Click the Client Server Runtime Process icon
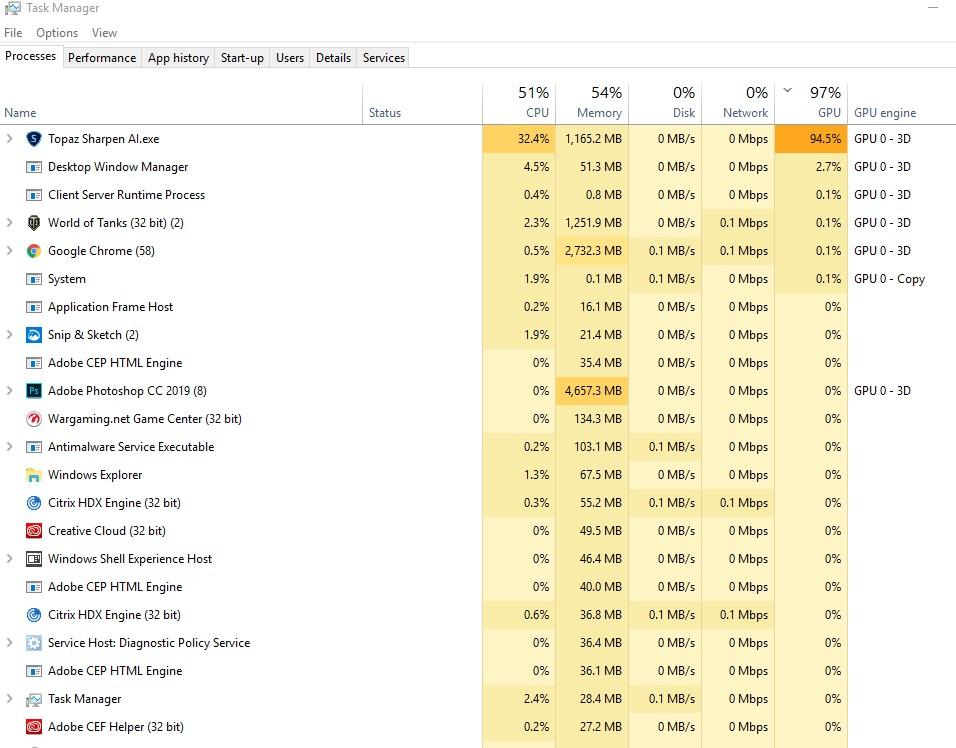956x748 pixels. click(x=34, y=195)
